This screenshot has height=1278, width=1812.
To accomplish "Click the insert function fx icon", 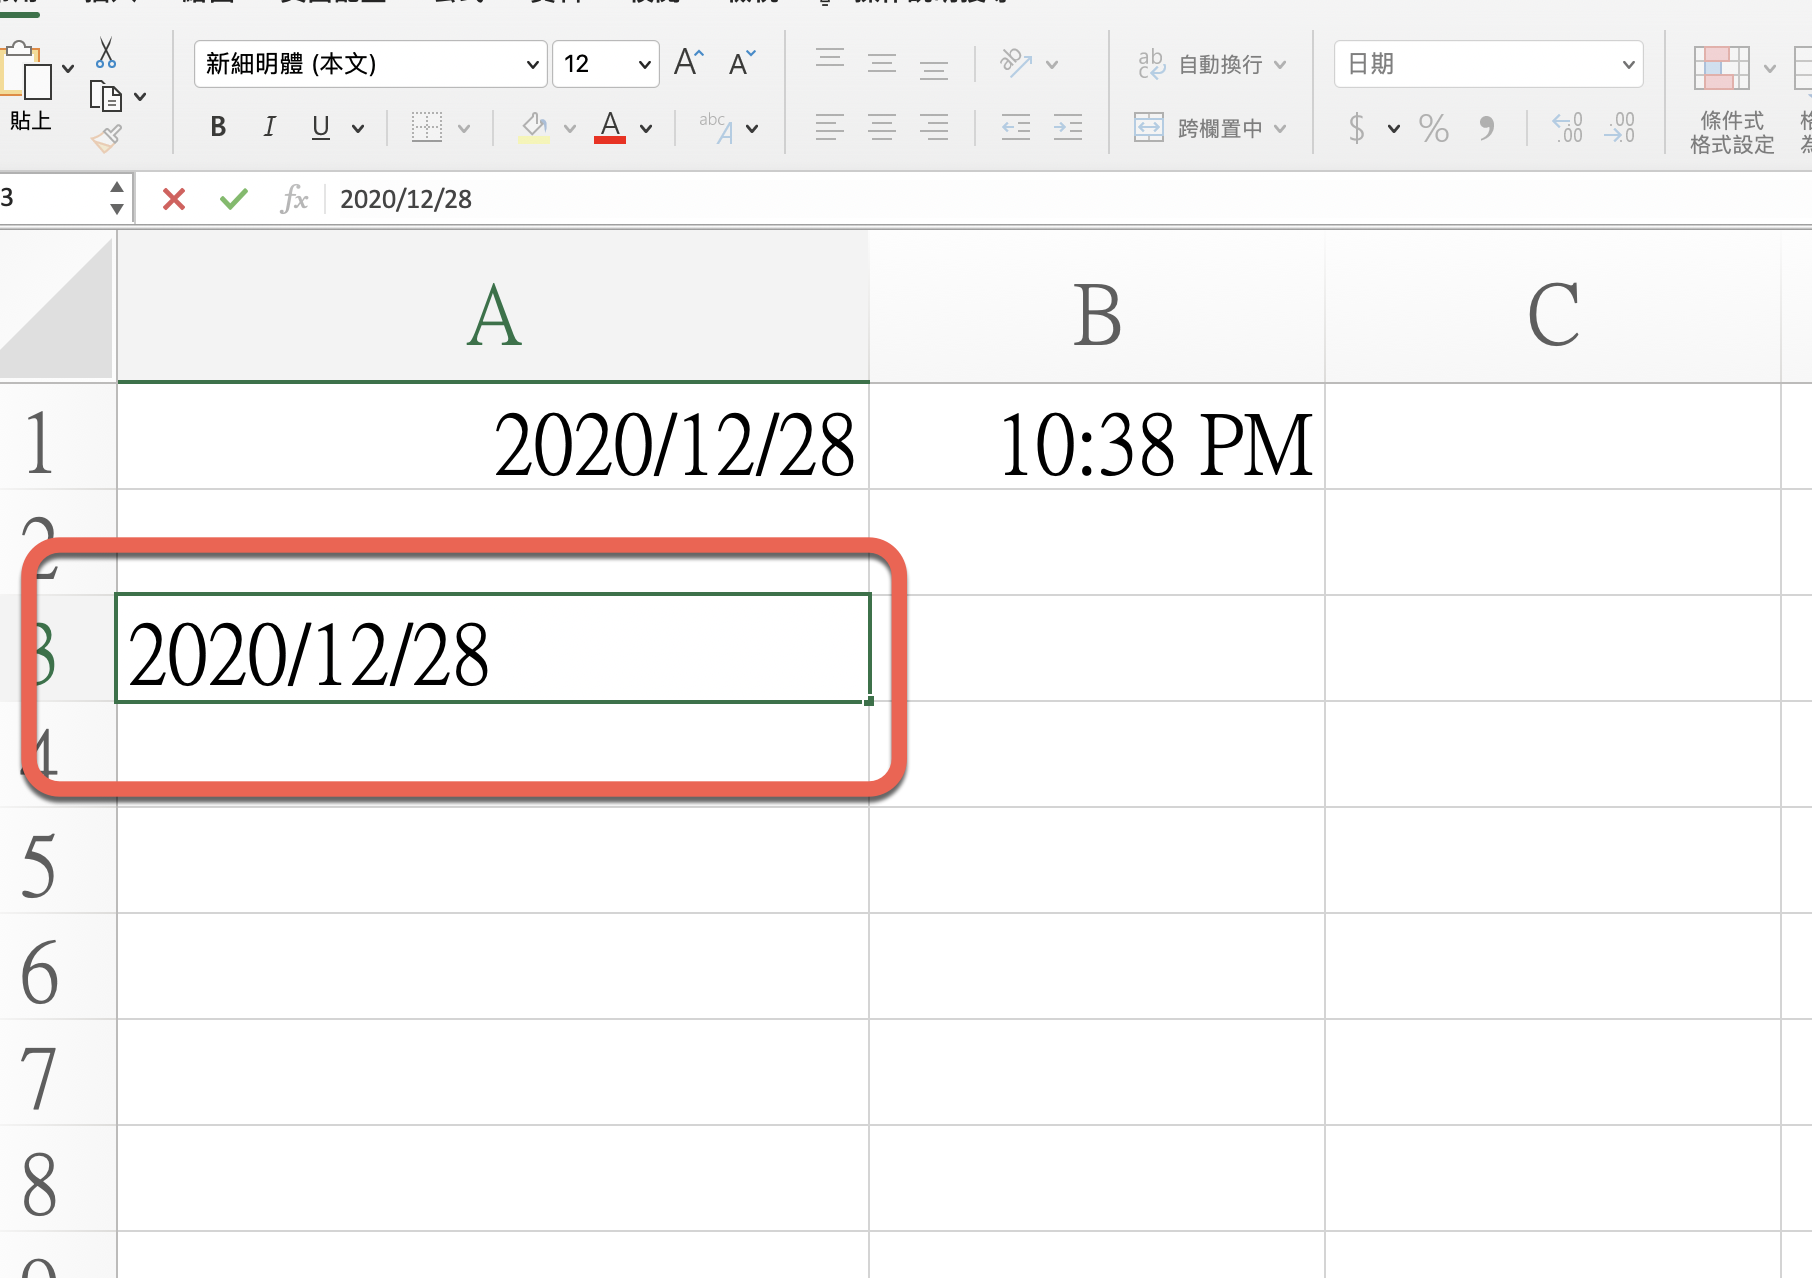I will click(294, 199).
